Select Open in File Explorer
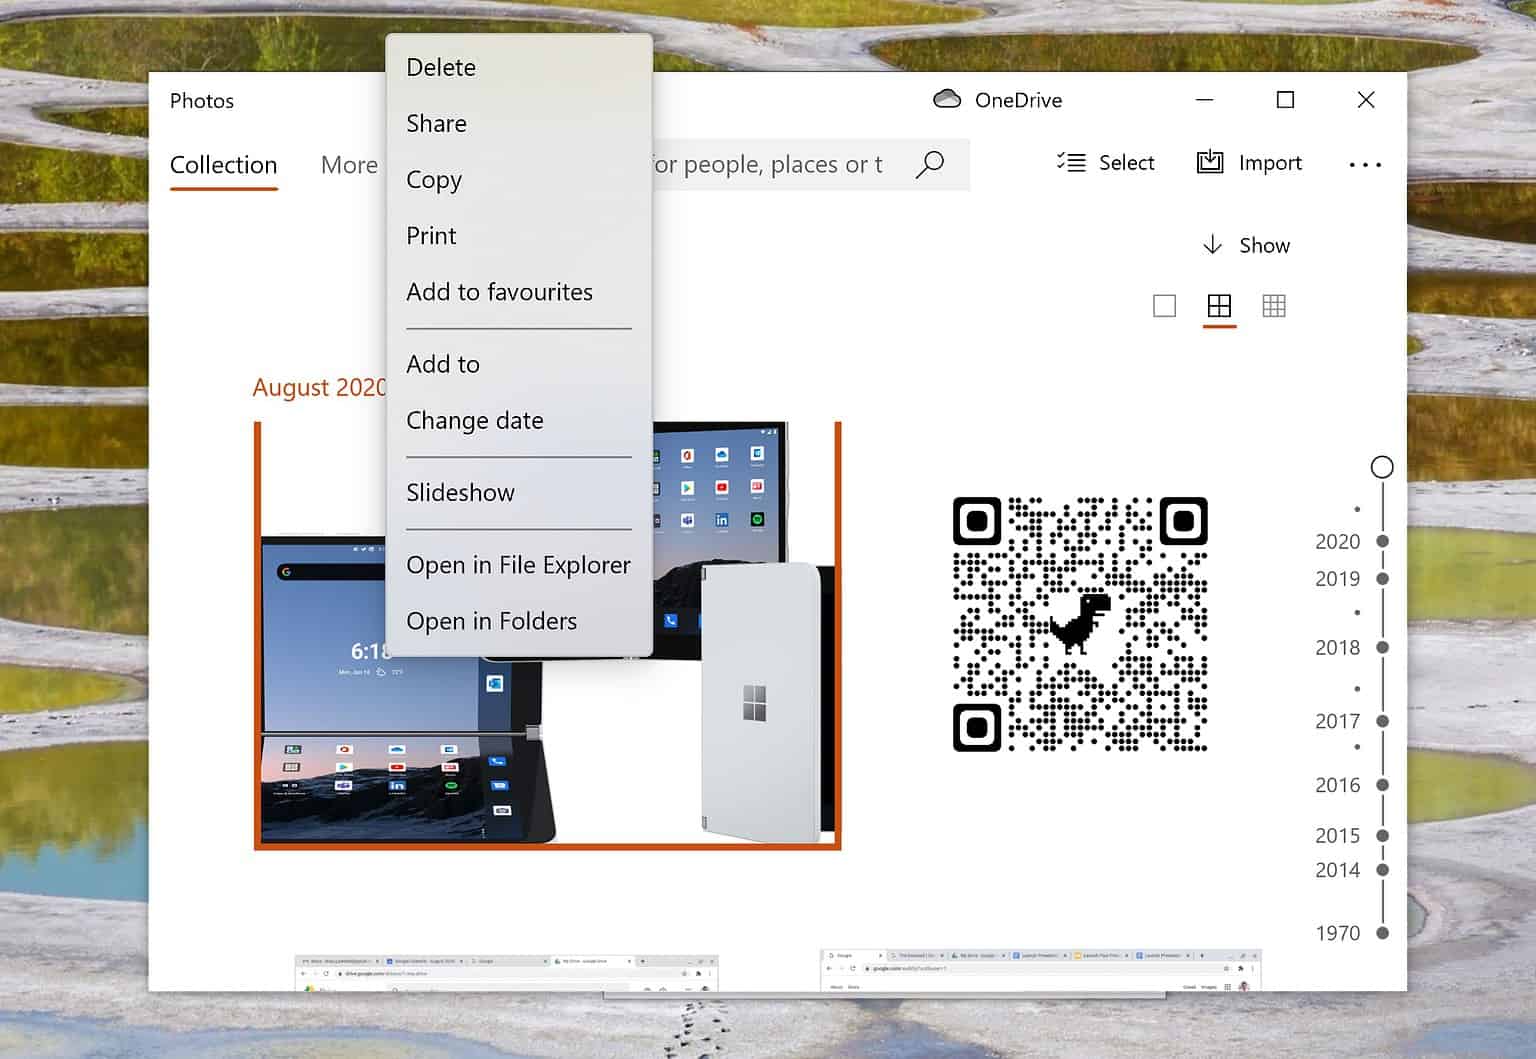 pyautogui.click(x=518, y=565)
